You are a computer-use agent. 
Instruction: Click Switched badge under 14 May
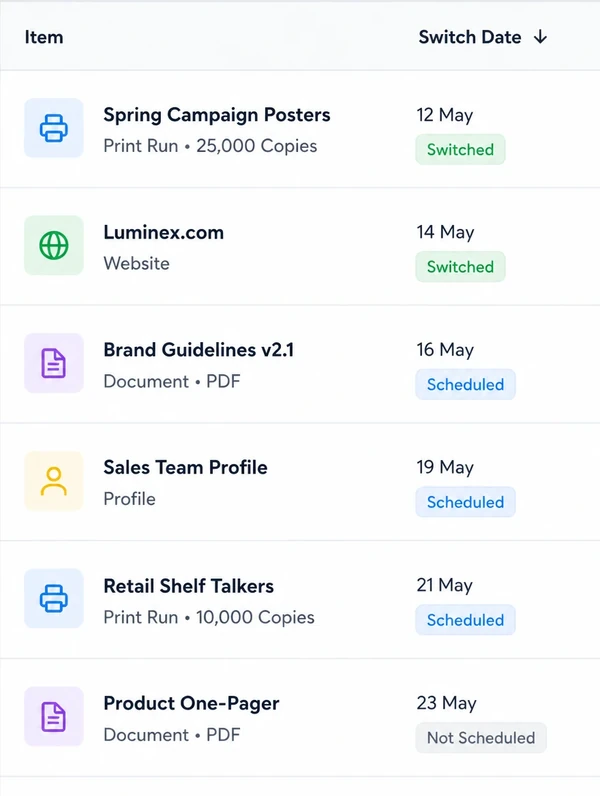[x=460, y=267]
